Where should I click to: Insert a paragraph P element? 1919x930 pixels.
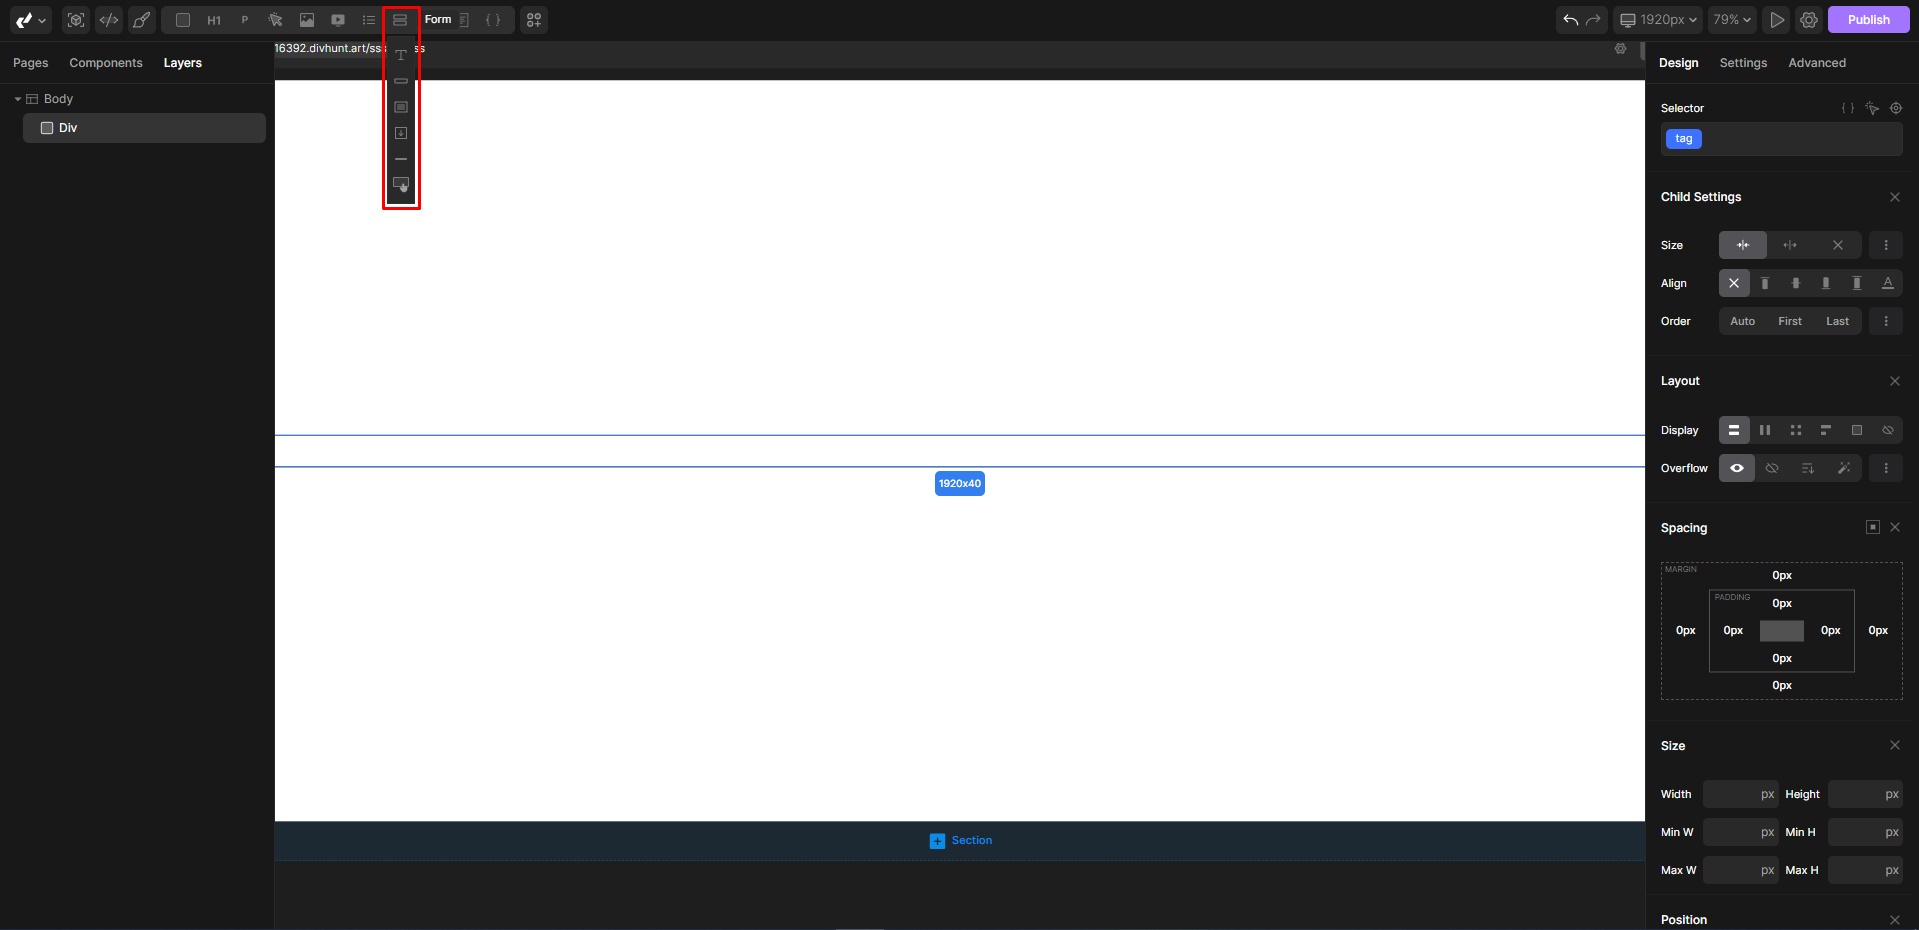(245, 20)
